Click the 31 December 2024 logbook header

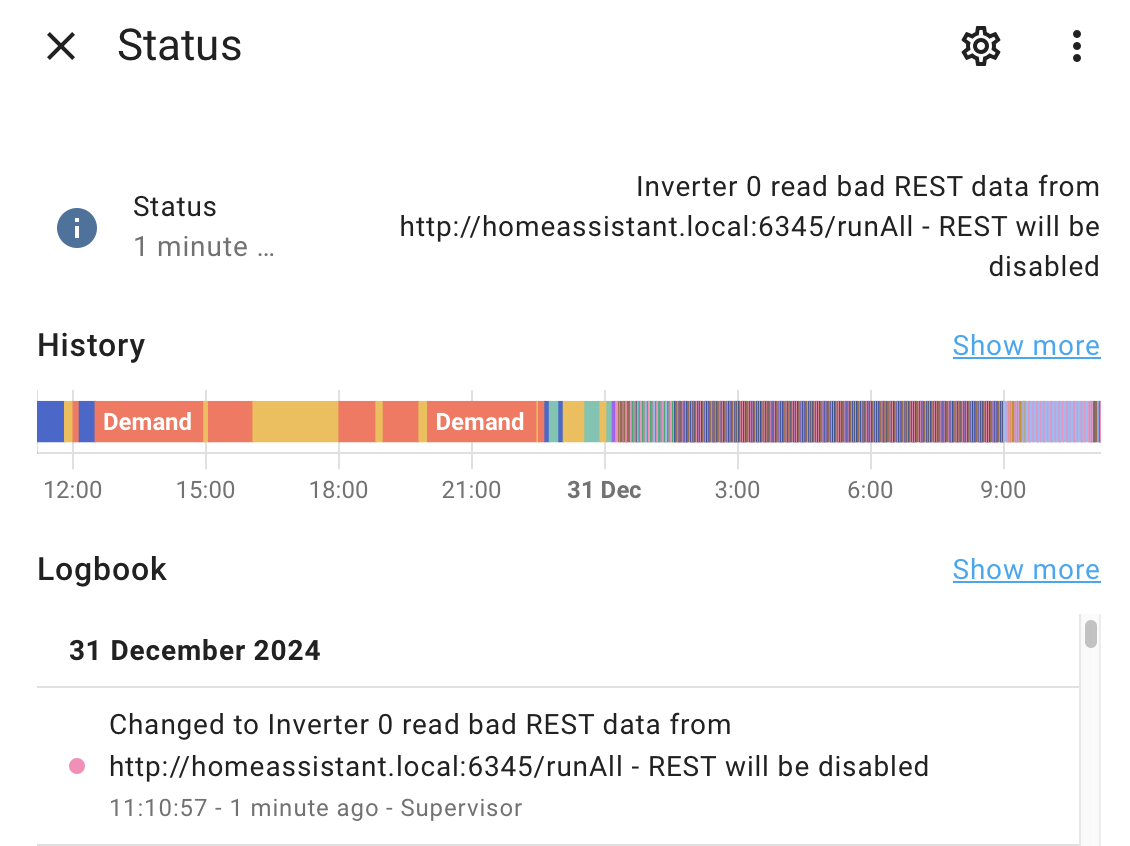coord(195,651)
